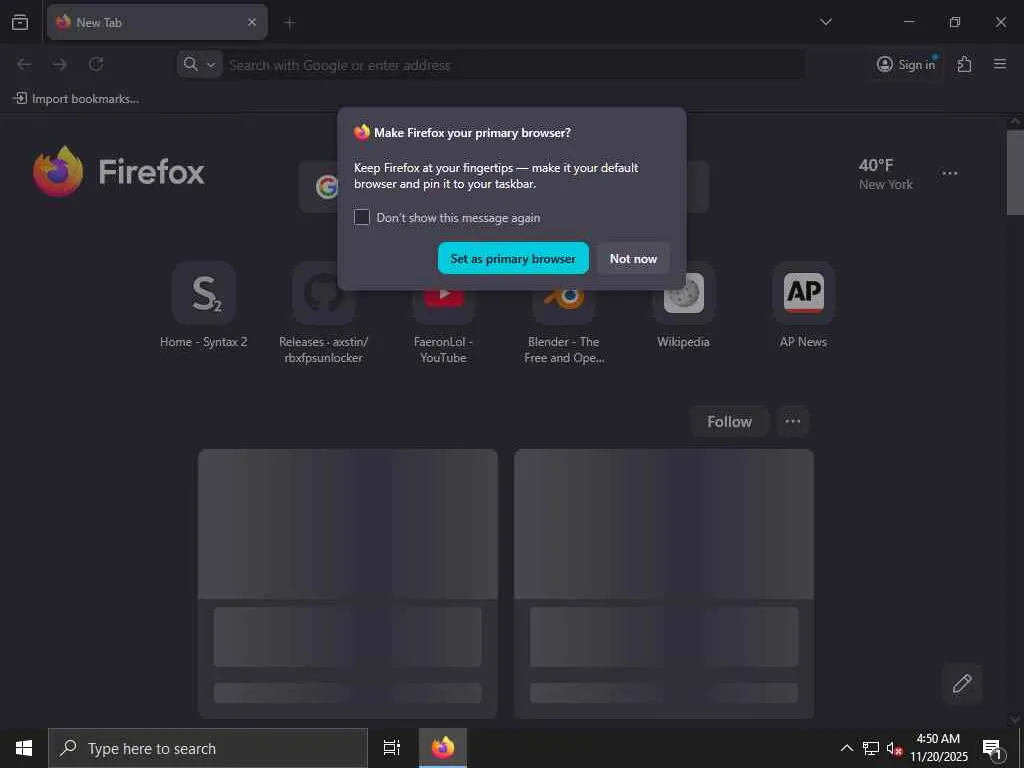Click the page vertical scrollbar thumb

1015,172
